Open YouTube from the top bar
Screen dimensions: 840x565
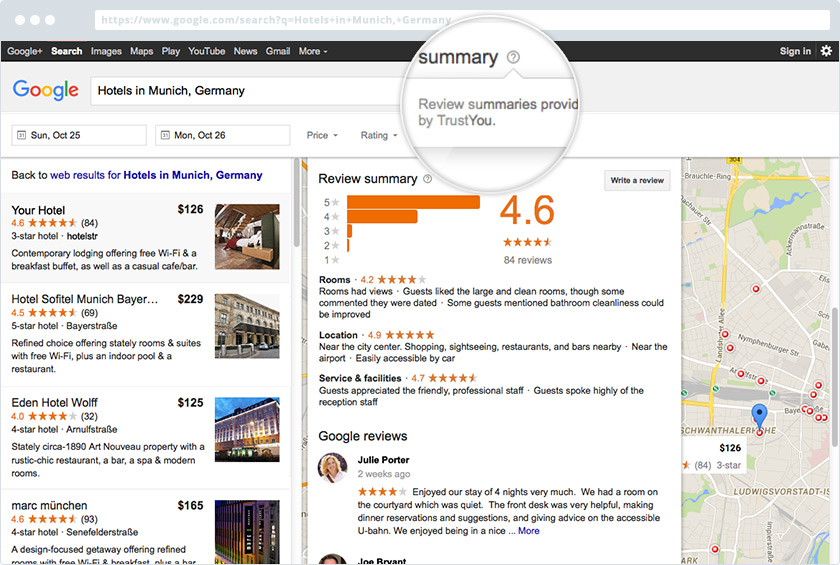(x=206, y=51)
